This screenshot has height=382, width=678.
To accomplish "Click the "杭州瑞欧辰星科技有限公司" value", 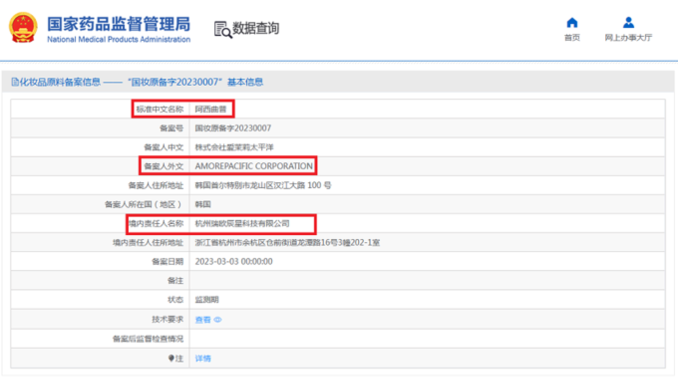I will pos(242,223).
